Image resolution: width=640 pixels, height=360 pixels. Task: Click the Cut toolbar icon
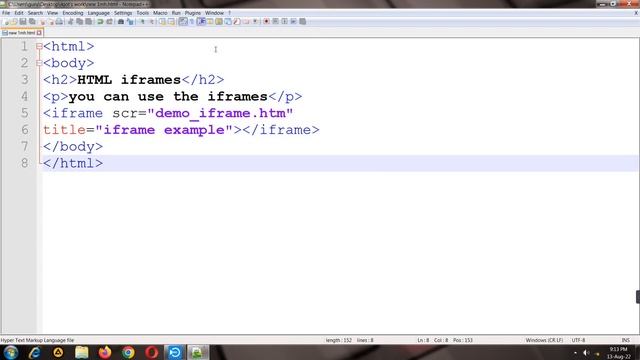(x=70, y=21)
